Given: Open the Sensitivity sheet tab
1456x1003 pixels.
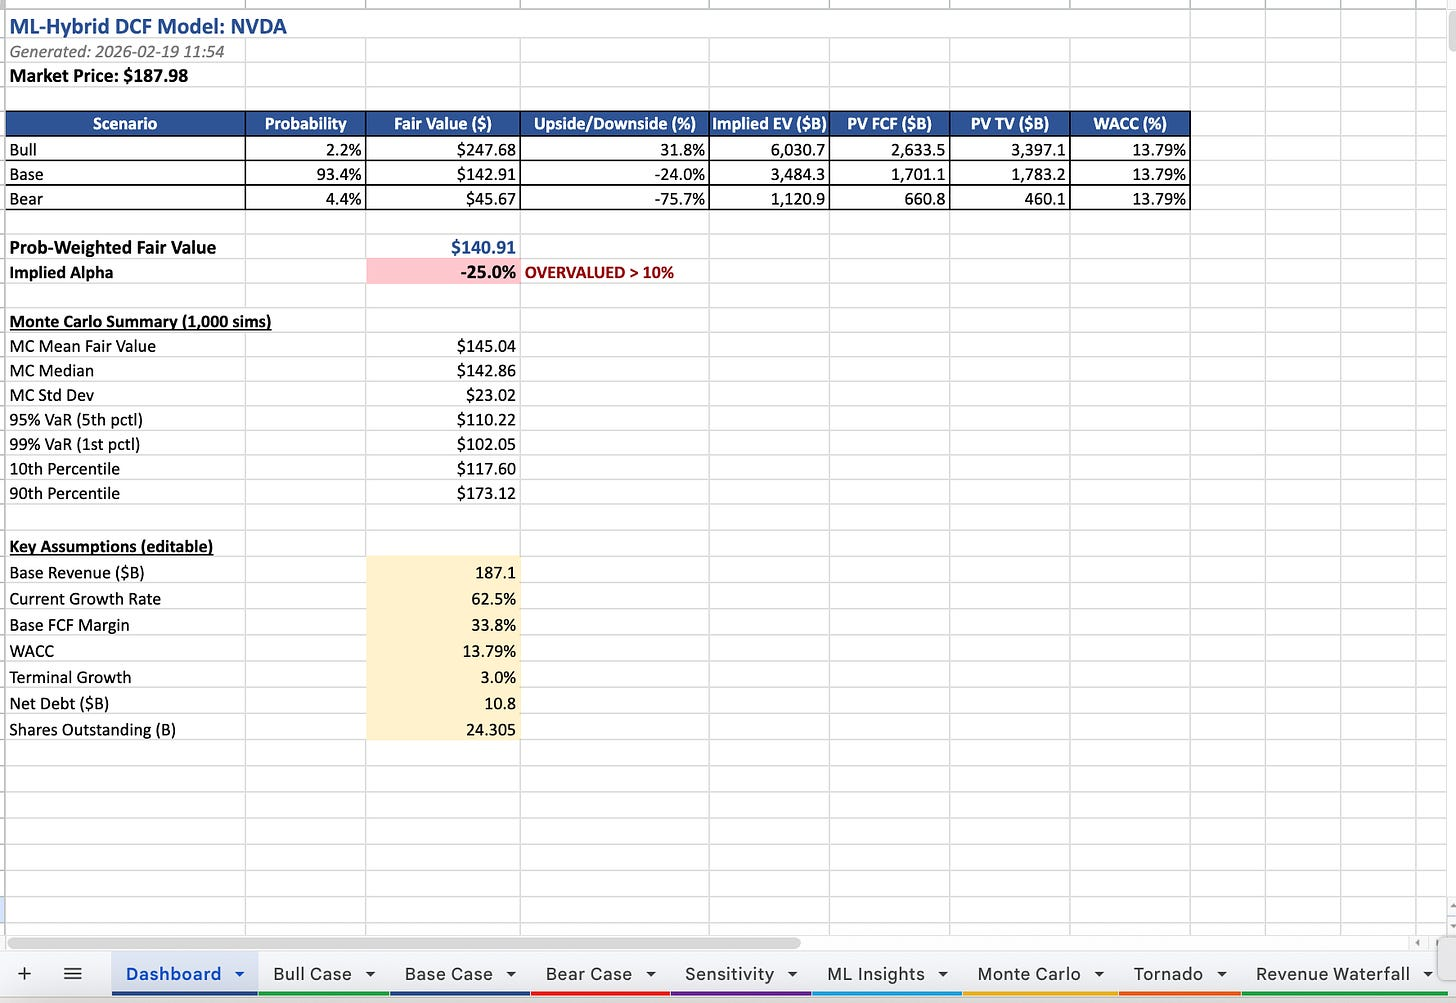Looking at the screenshot, I should coord(729,973).
